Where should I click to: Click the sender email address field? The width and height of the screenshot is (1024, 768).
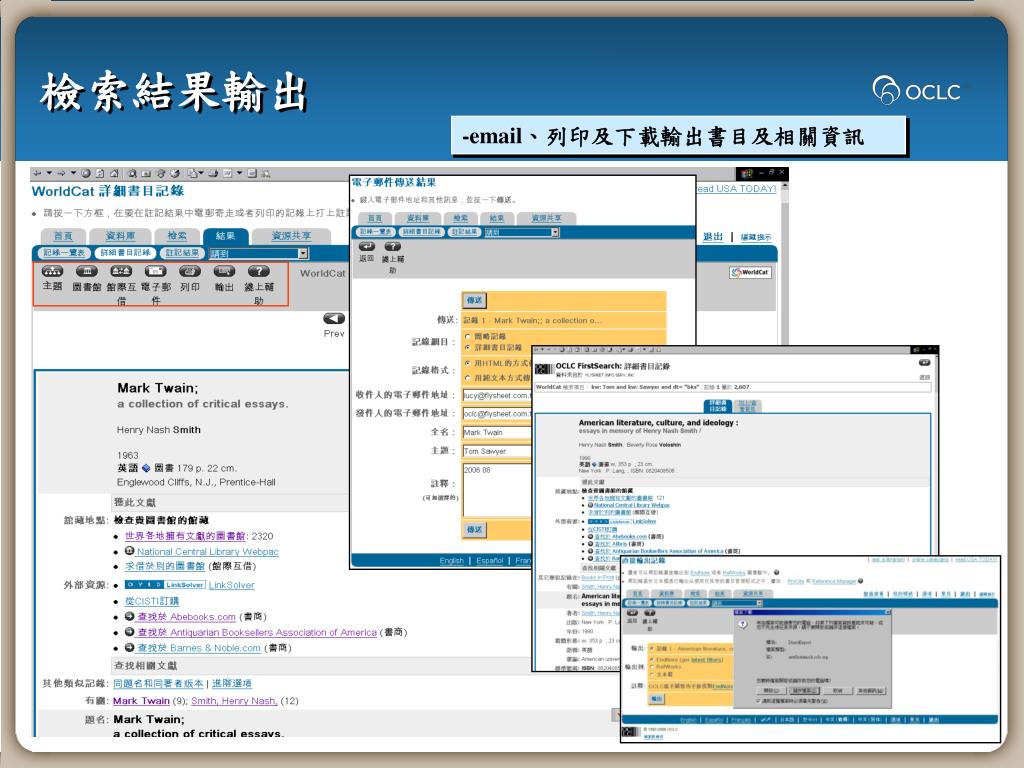pos(497,413)
